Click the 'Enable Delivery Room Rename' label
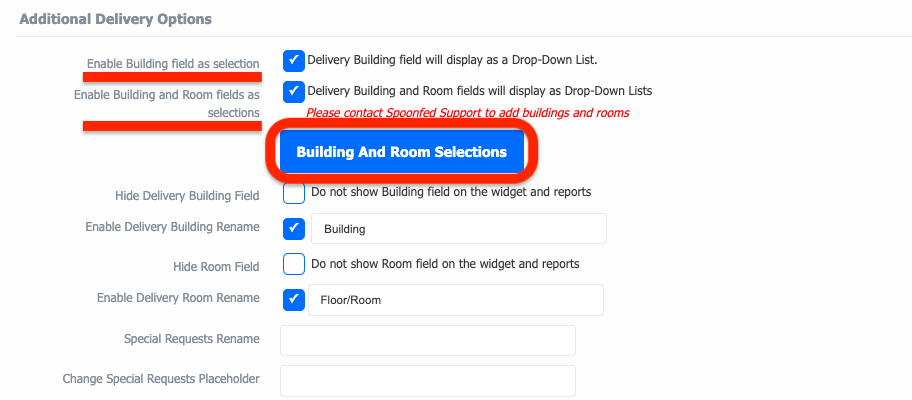Screen dimensions: 912x400 (179, 298)
